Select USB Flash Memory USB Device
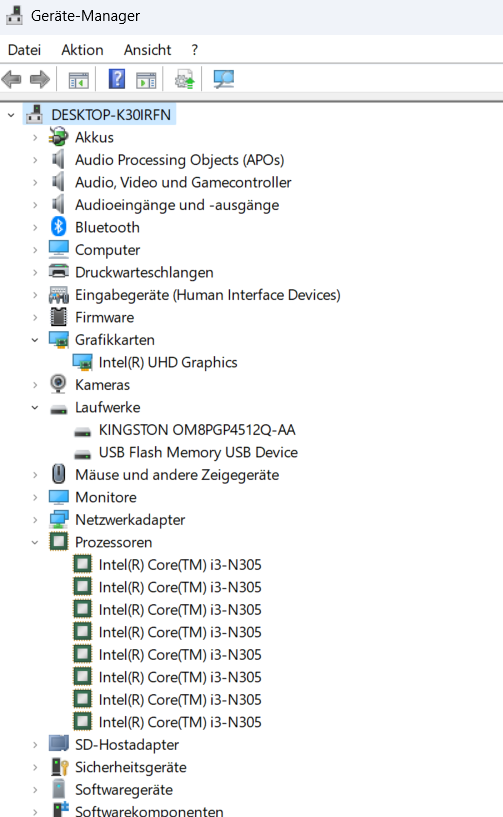 [198, 452]
